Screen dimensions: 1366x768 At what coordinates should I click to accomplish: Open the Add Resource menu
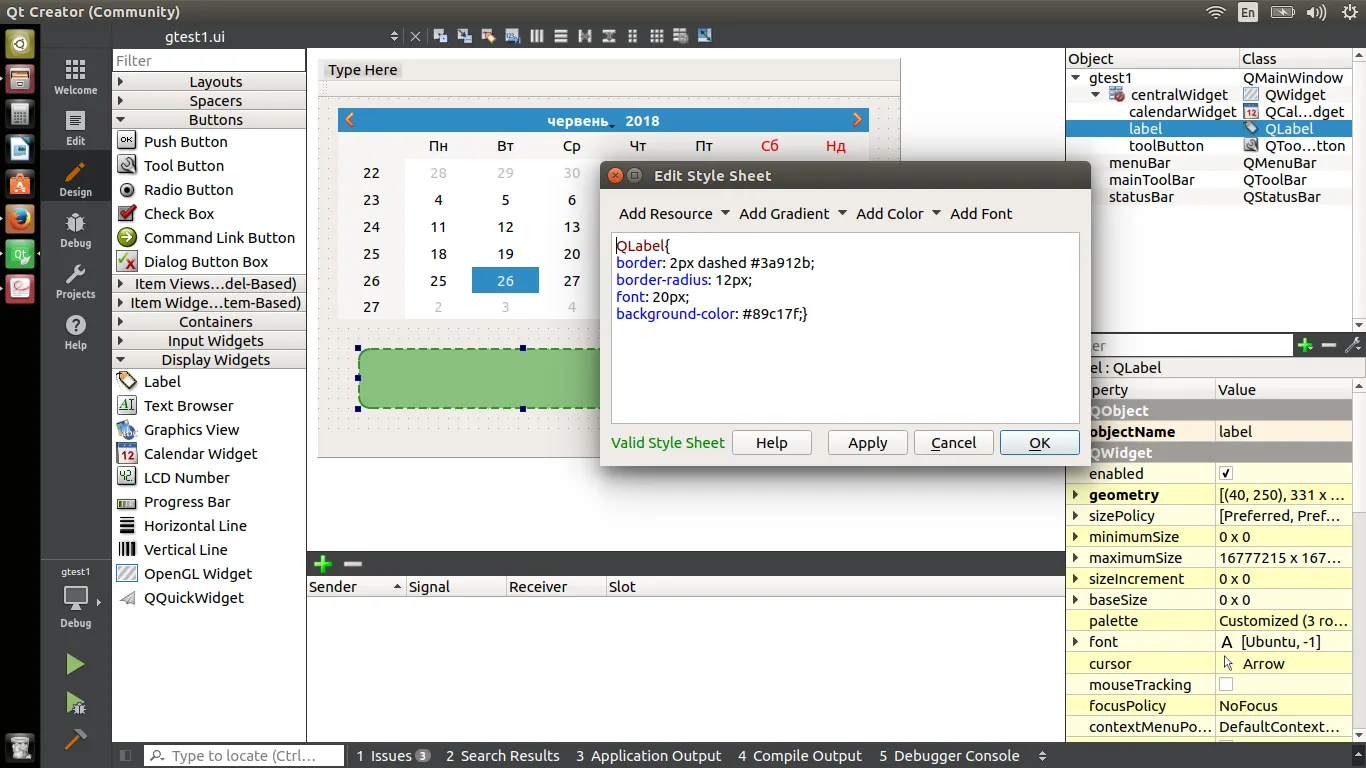pos(674,214)
